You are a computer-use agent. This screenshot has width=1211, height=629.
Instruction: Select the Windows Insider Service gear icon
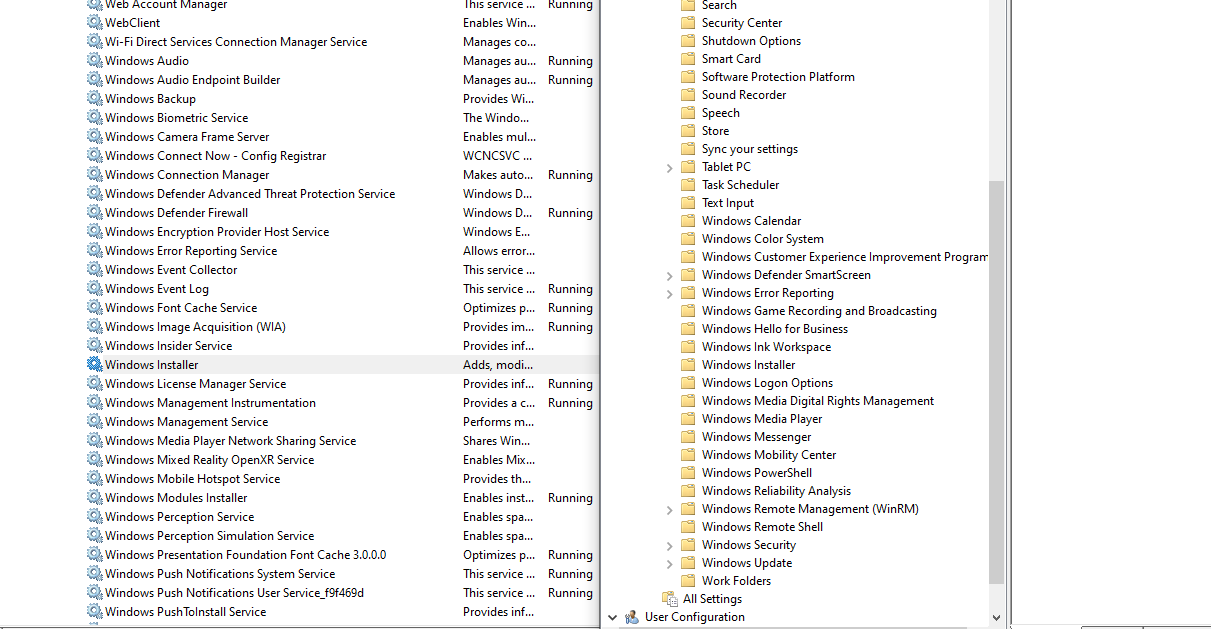pos(95,346)
